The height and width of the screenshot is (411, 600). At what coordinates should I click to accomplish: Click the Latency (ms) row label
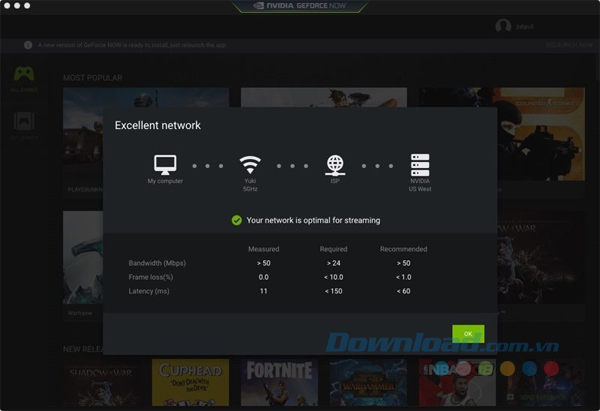pyautogui.click(x=149, y=291)
